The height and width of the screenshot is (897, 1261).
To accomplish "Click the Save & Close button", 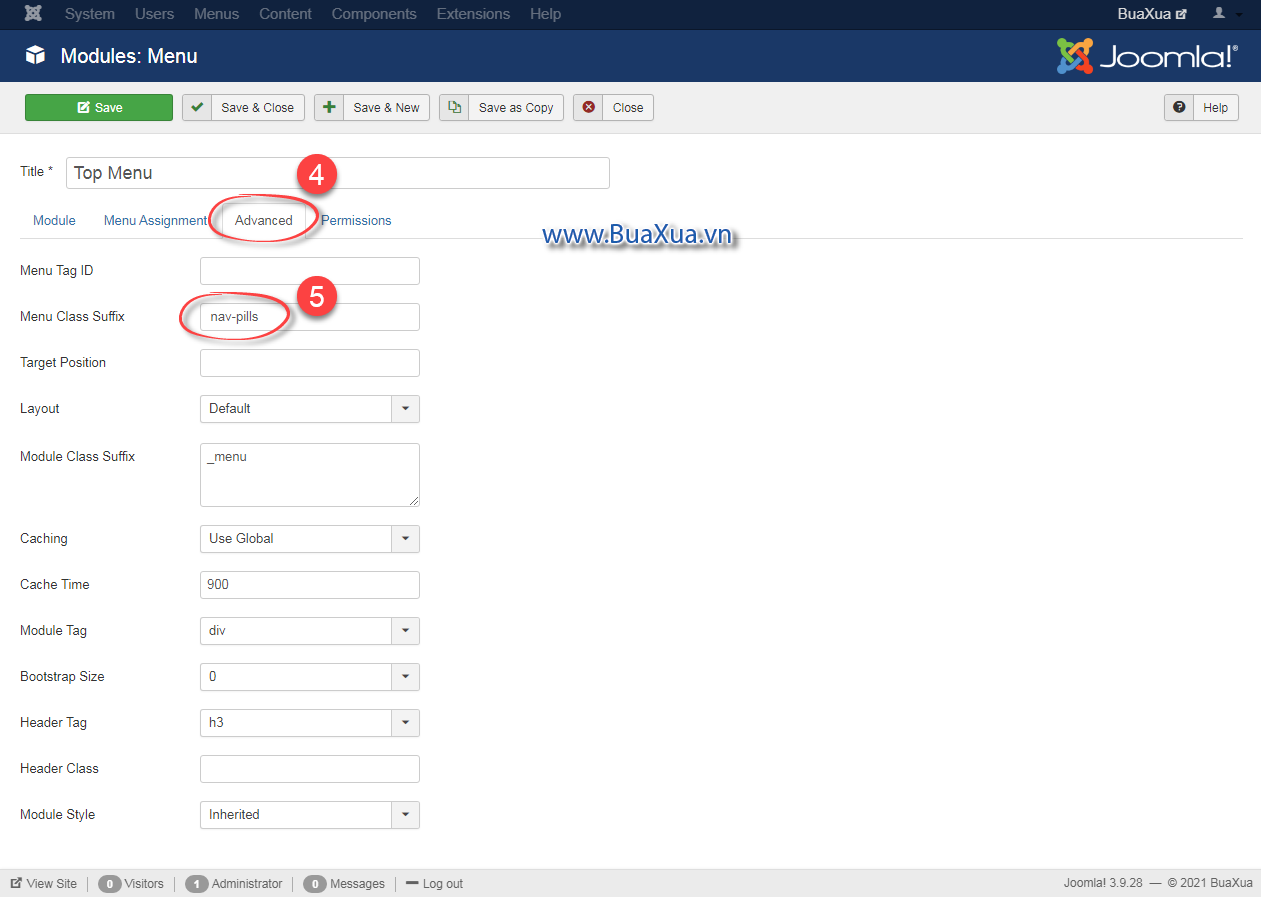I will [x=244, y=107].
